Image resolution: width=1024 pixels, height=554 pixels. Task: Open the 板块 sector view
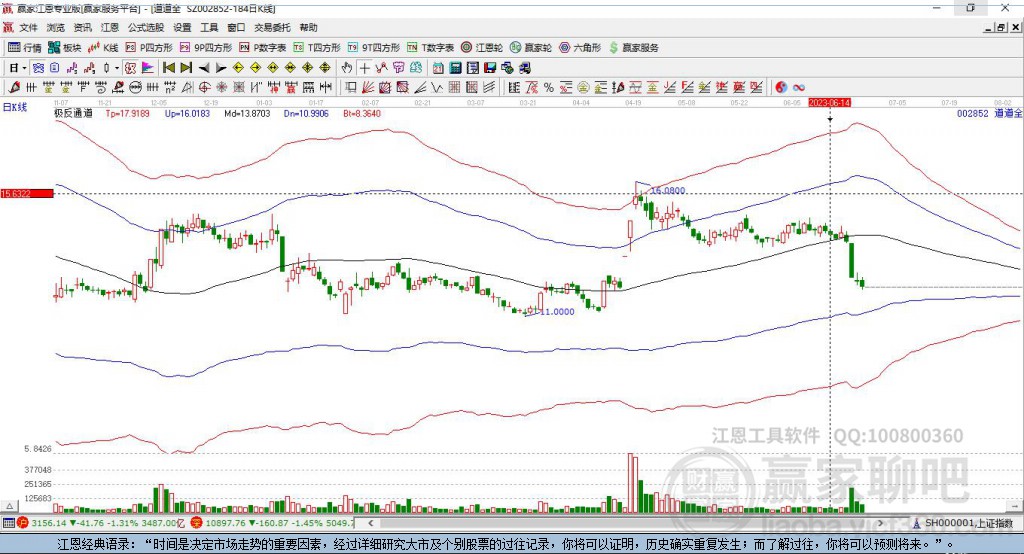(65, 48)
